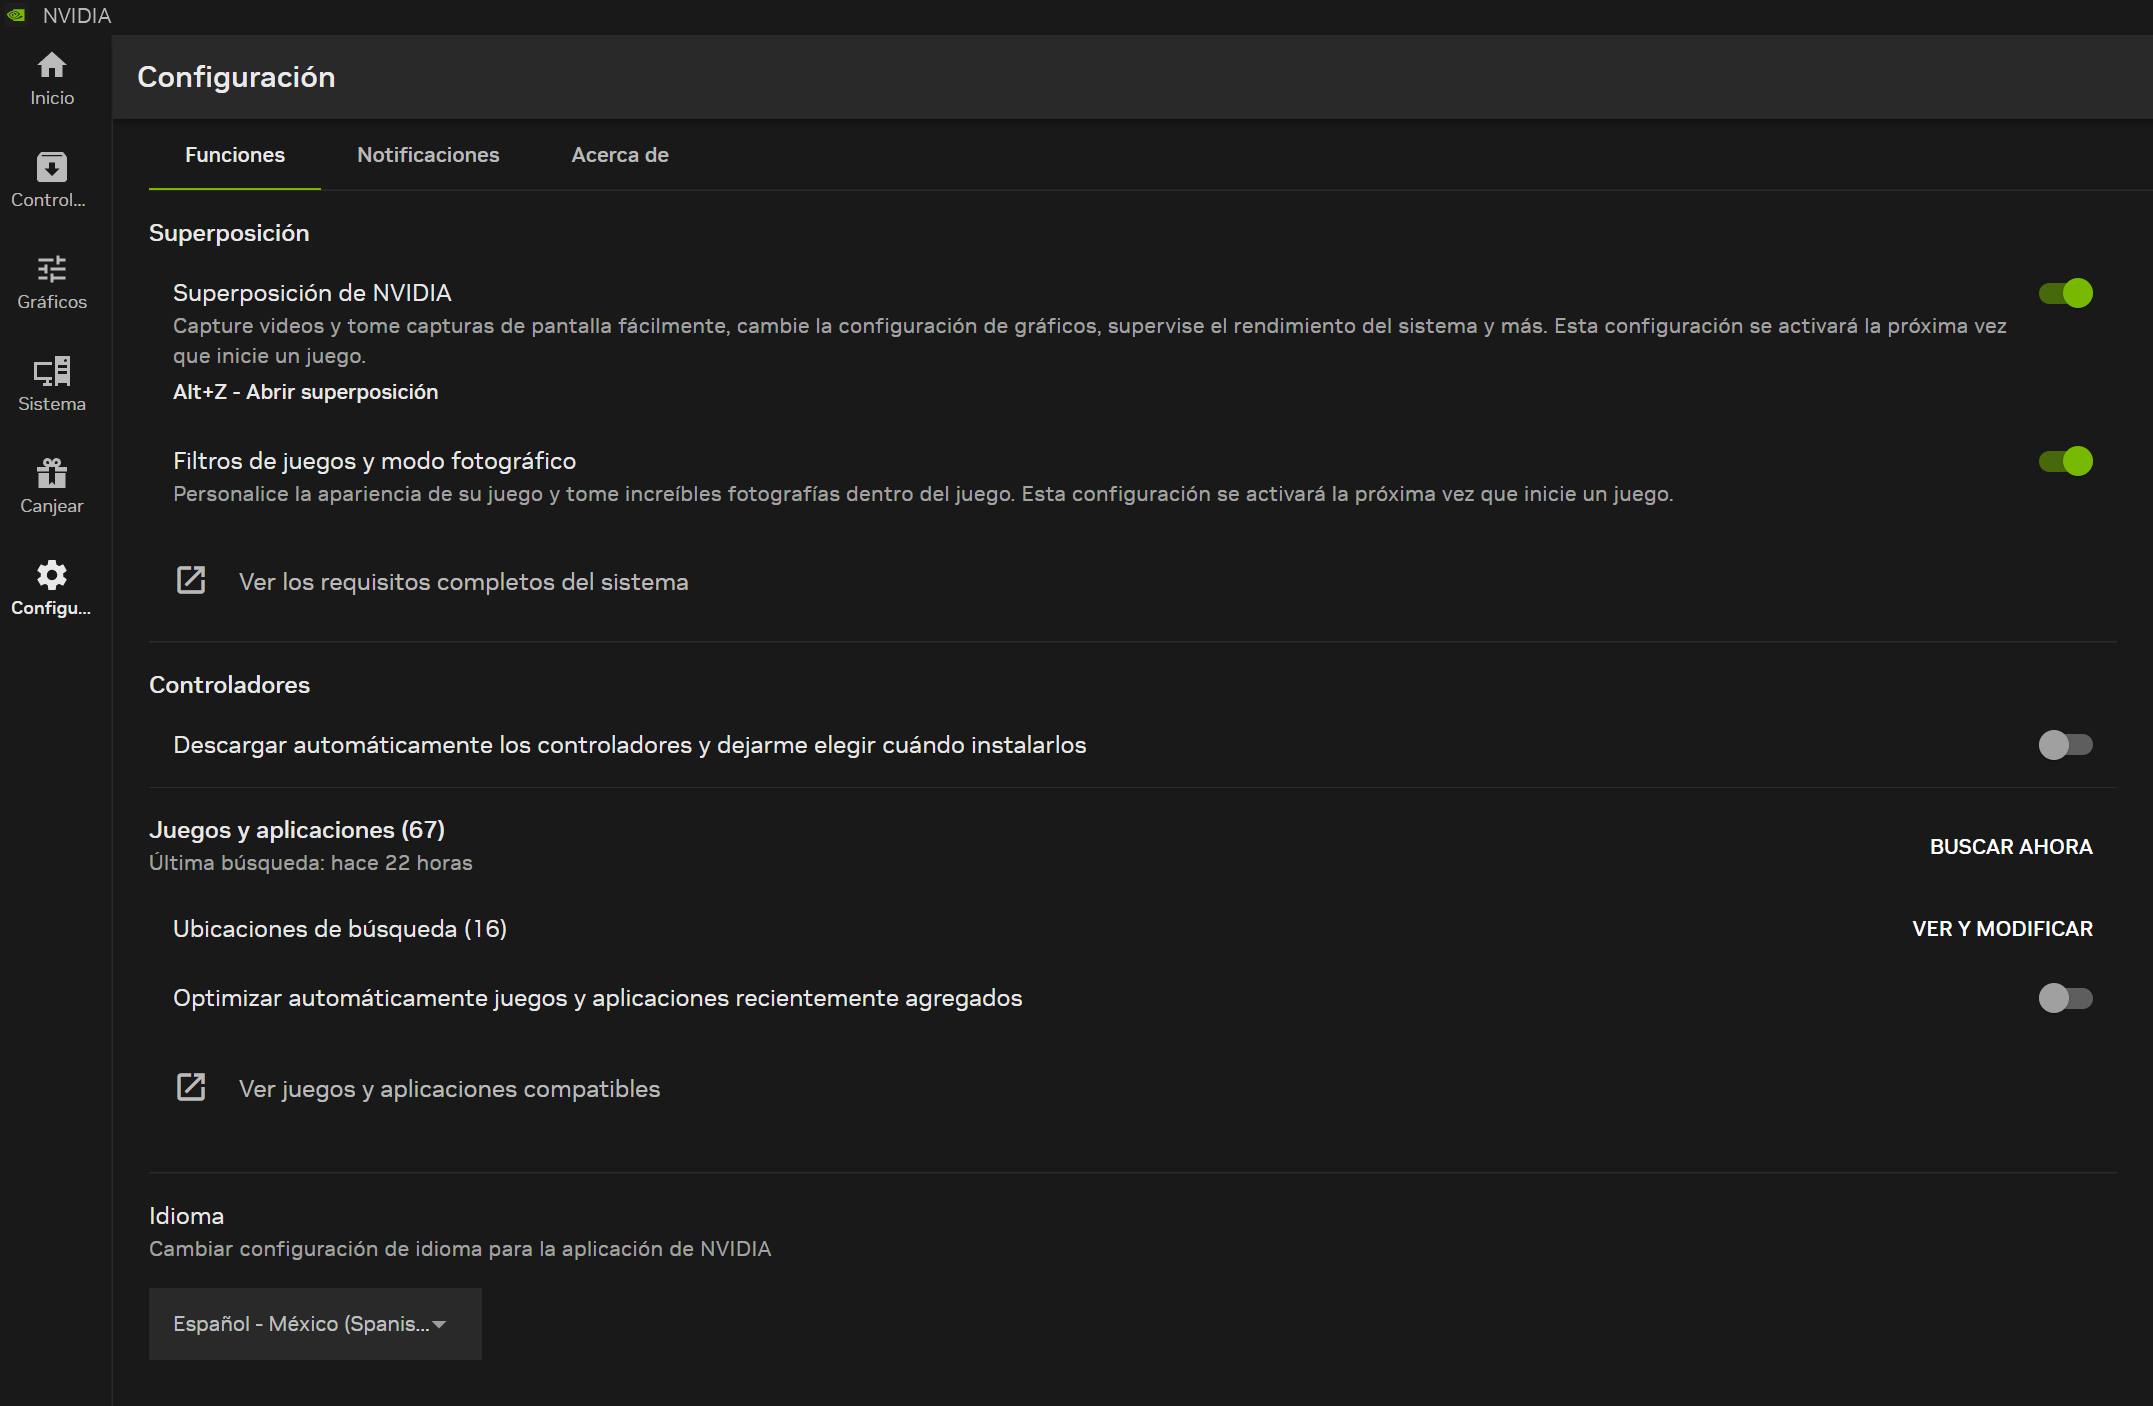The image size is (2153, 1406).
Task: Switch to the Notificaciones tab
Action: (x=428, y=155)
